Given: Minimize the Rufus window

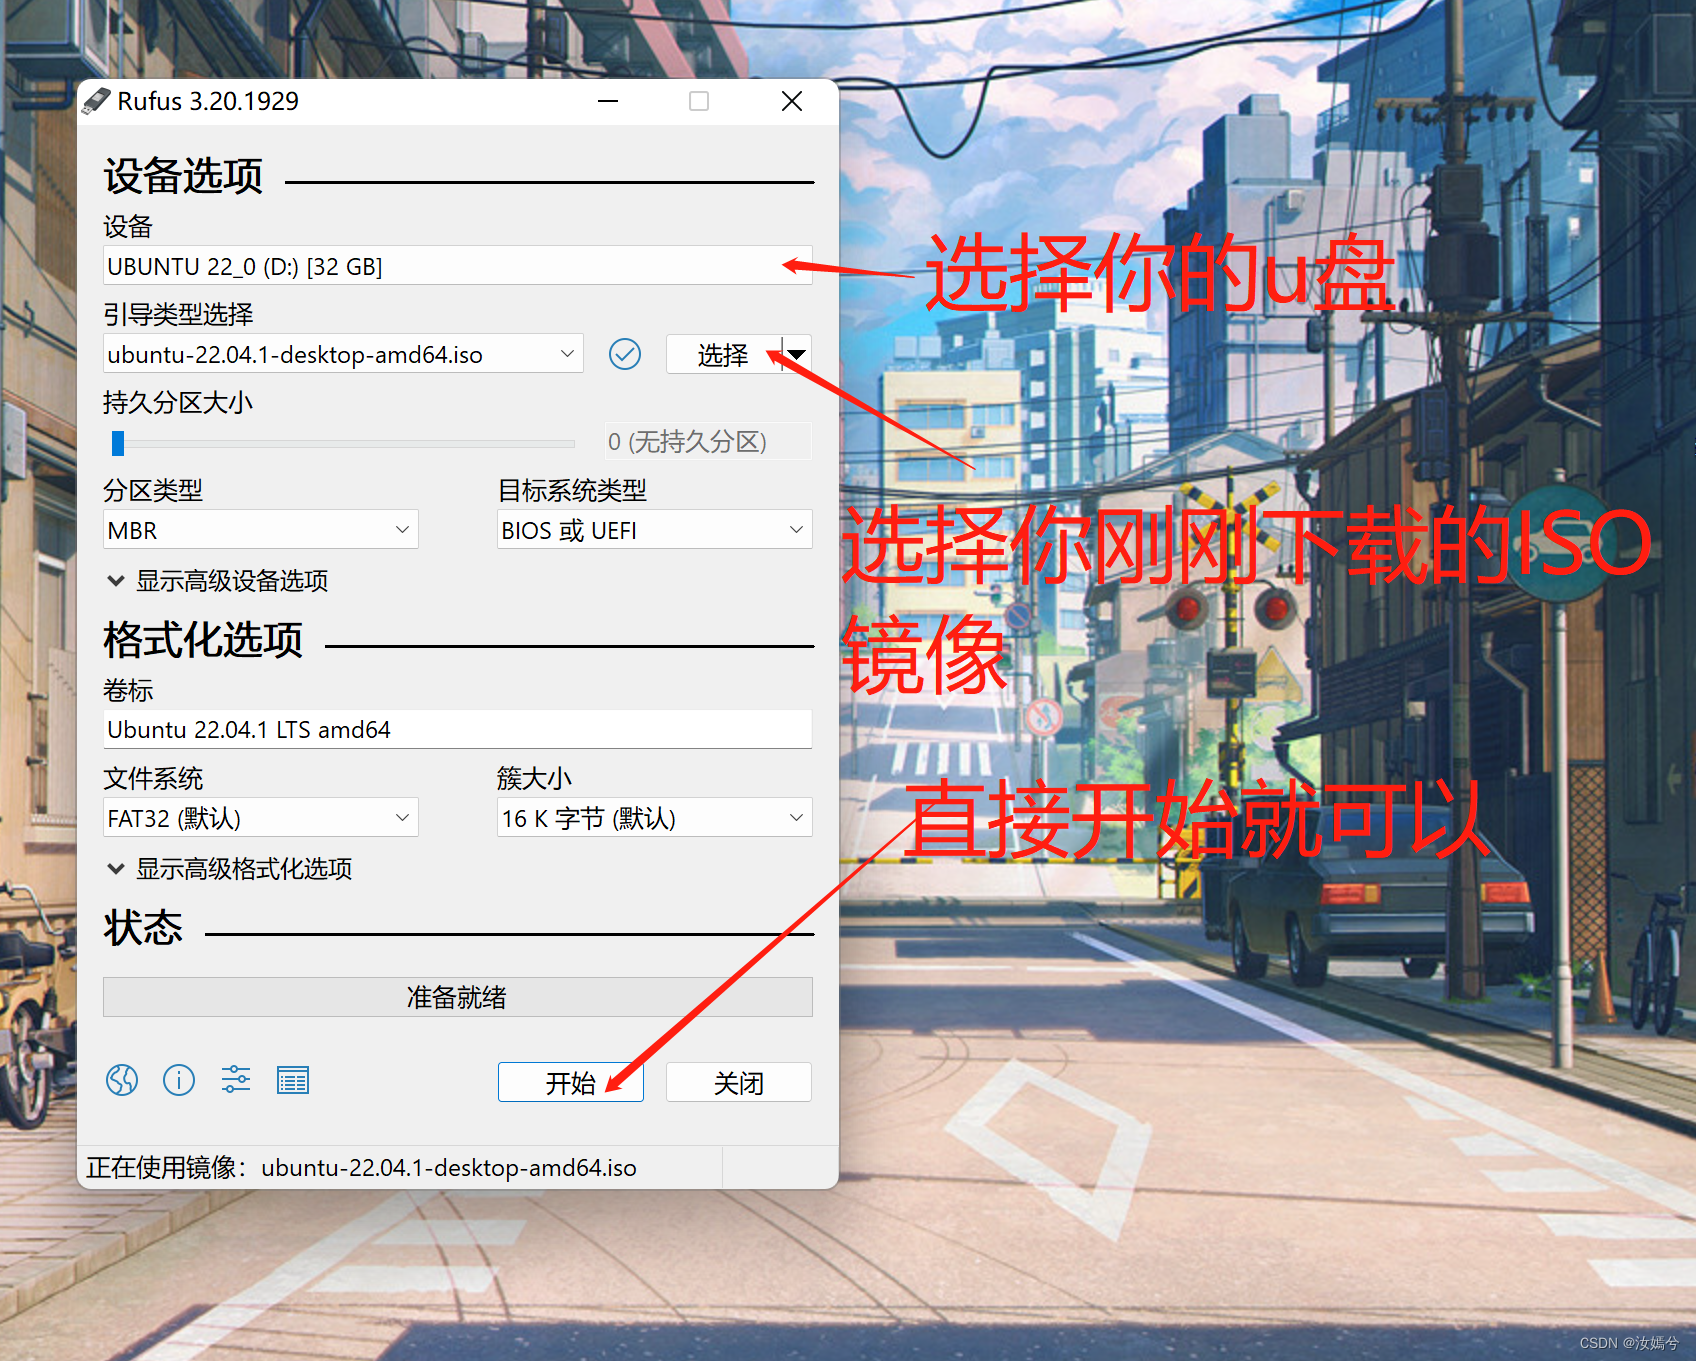Looking at the screenshot, I should tap(608, 101).
